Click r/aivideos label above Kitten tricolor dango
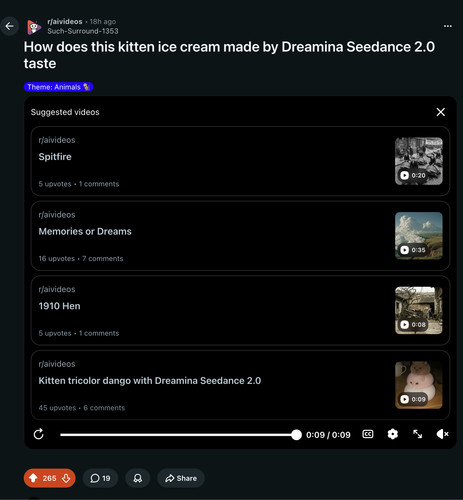This screenshot has width=463, height=500. click(57, 364)
